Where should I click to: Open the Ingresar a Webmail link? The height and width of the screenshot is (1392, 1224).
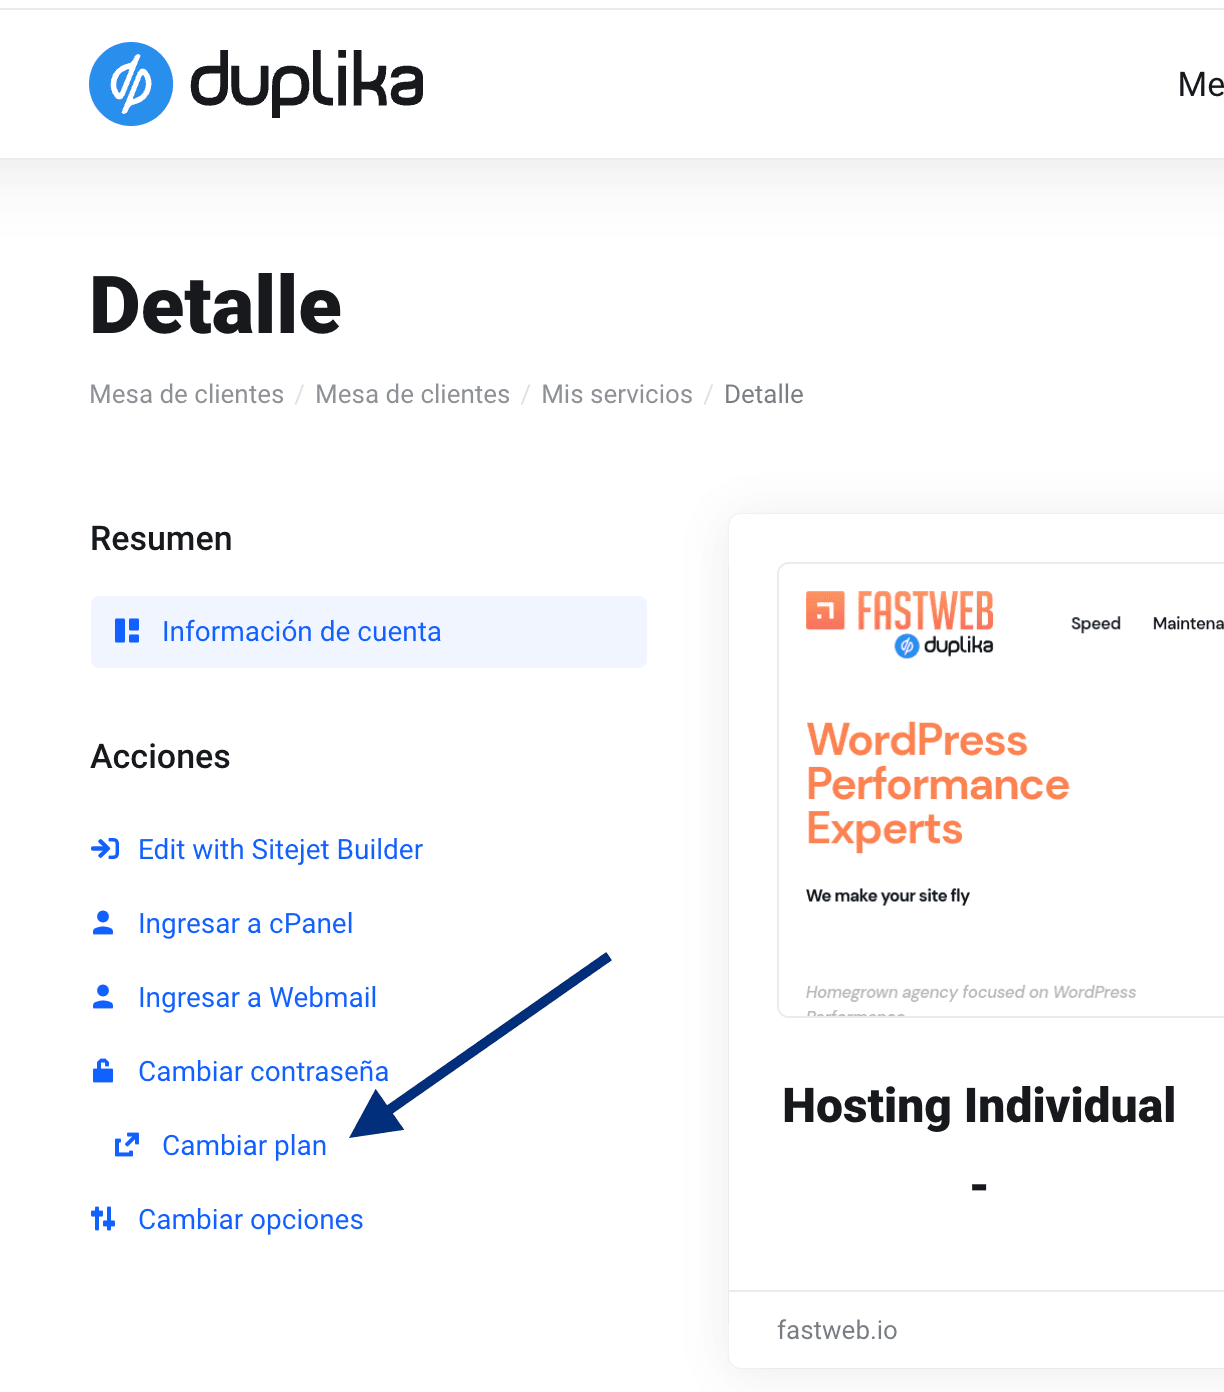pyautogui.click(x=257, y=997)
